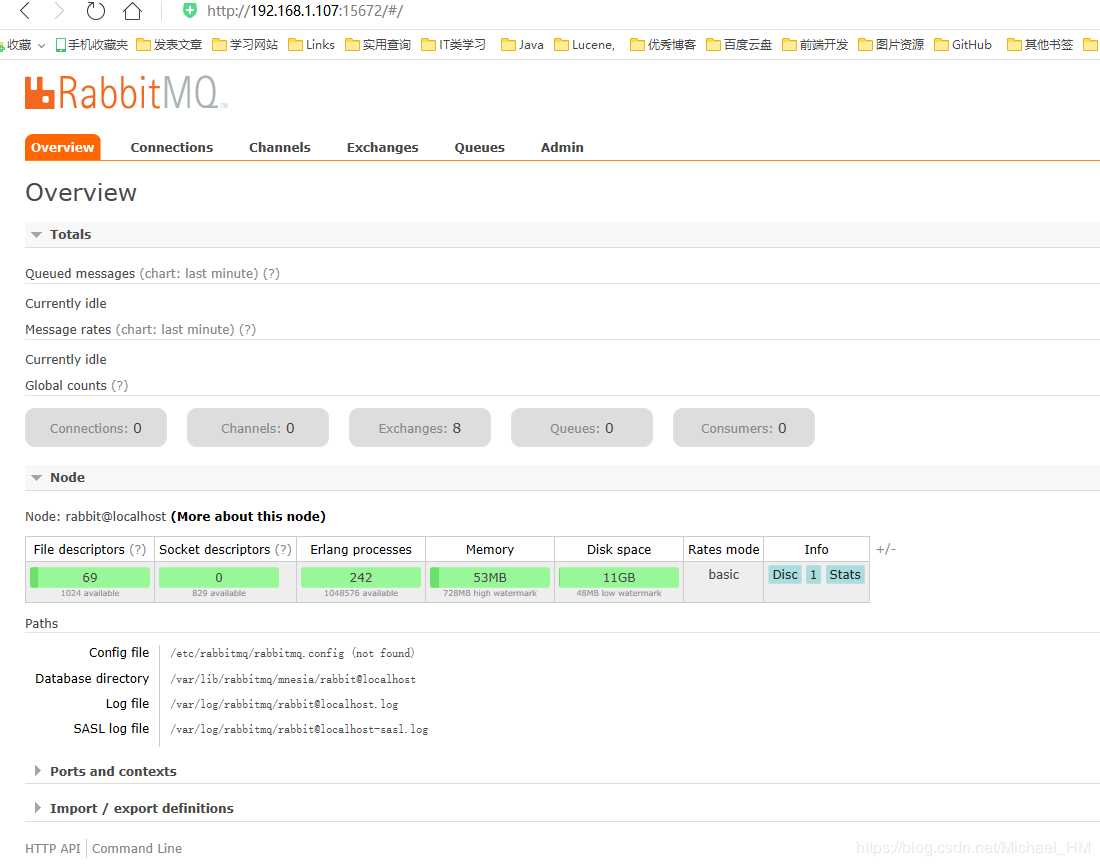Click the browser forward arrow
This screenshot has height=866, width=1100.
[59, 11]
